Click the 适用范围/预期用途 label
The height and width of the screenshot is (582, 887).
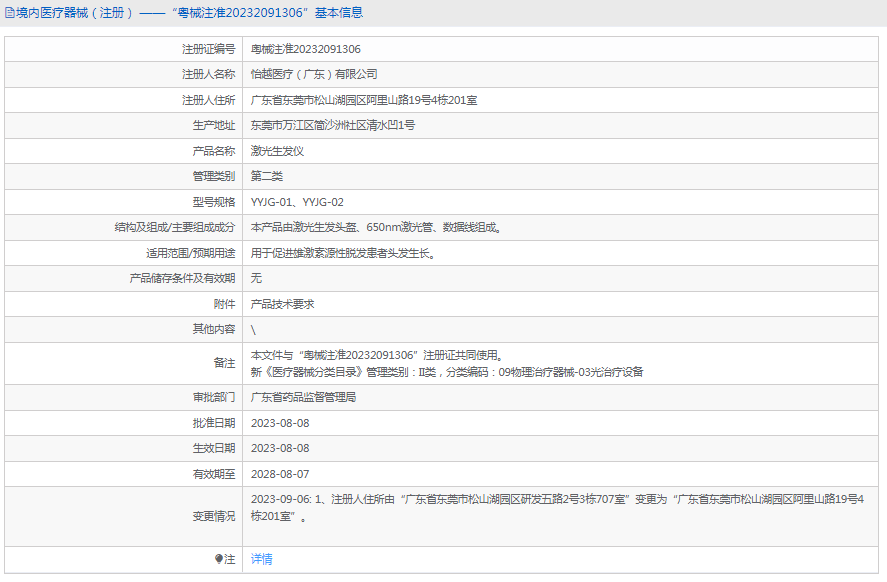click(x=191, y=253)
